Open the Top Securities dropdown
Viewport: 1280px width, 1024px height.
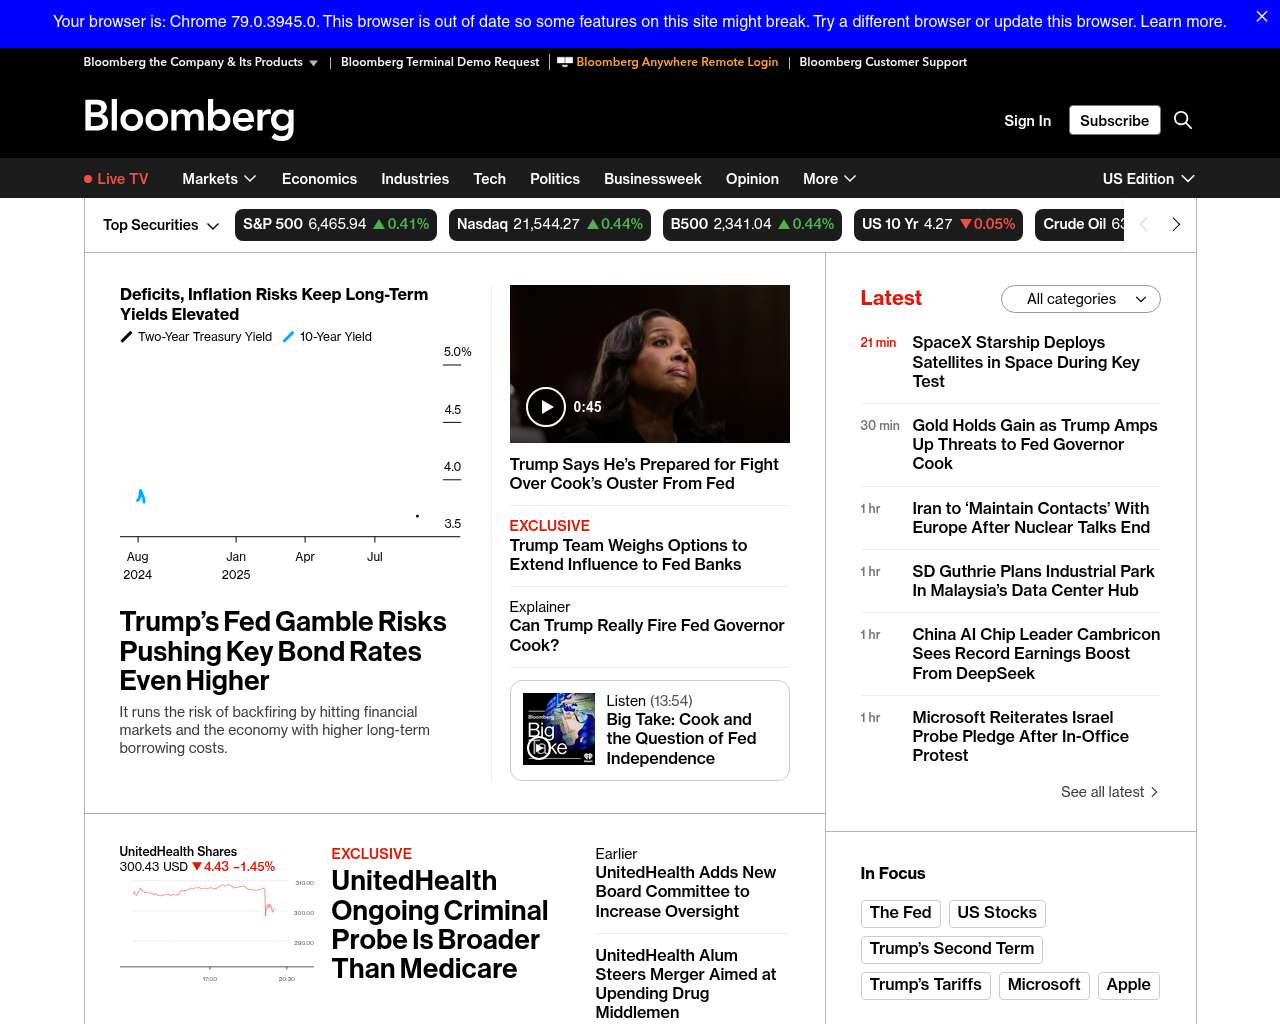161,225
